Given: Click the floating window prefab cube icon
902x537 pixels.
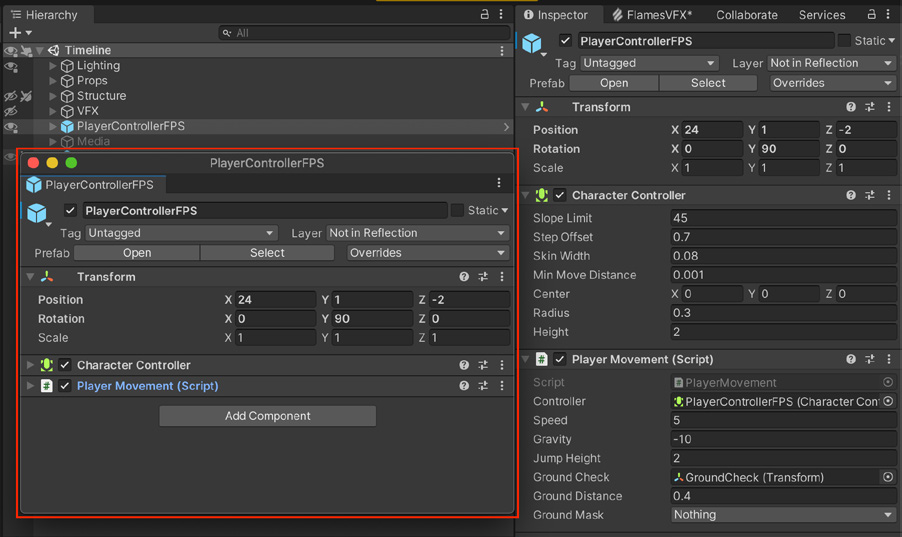Looking at the screenshot, I should (37, 213).
